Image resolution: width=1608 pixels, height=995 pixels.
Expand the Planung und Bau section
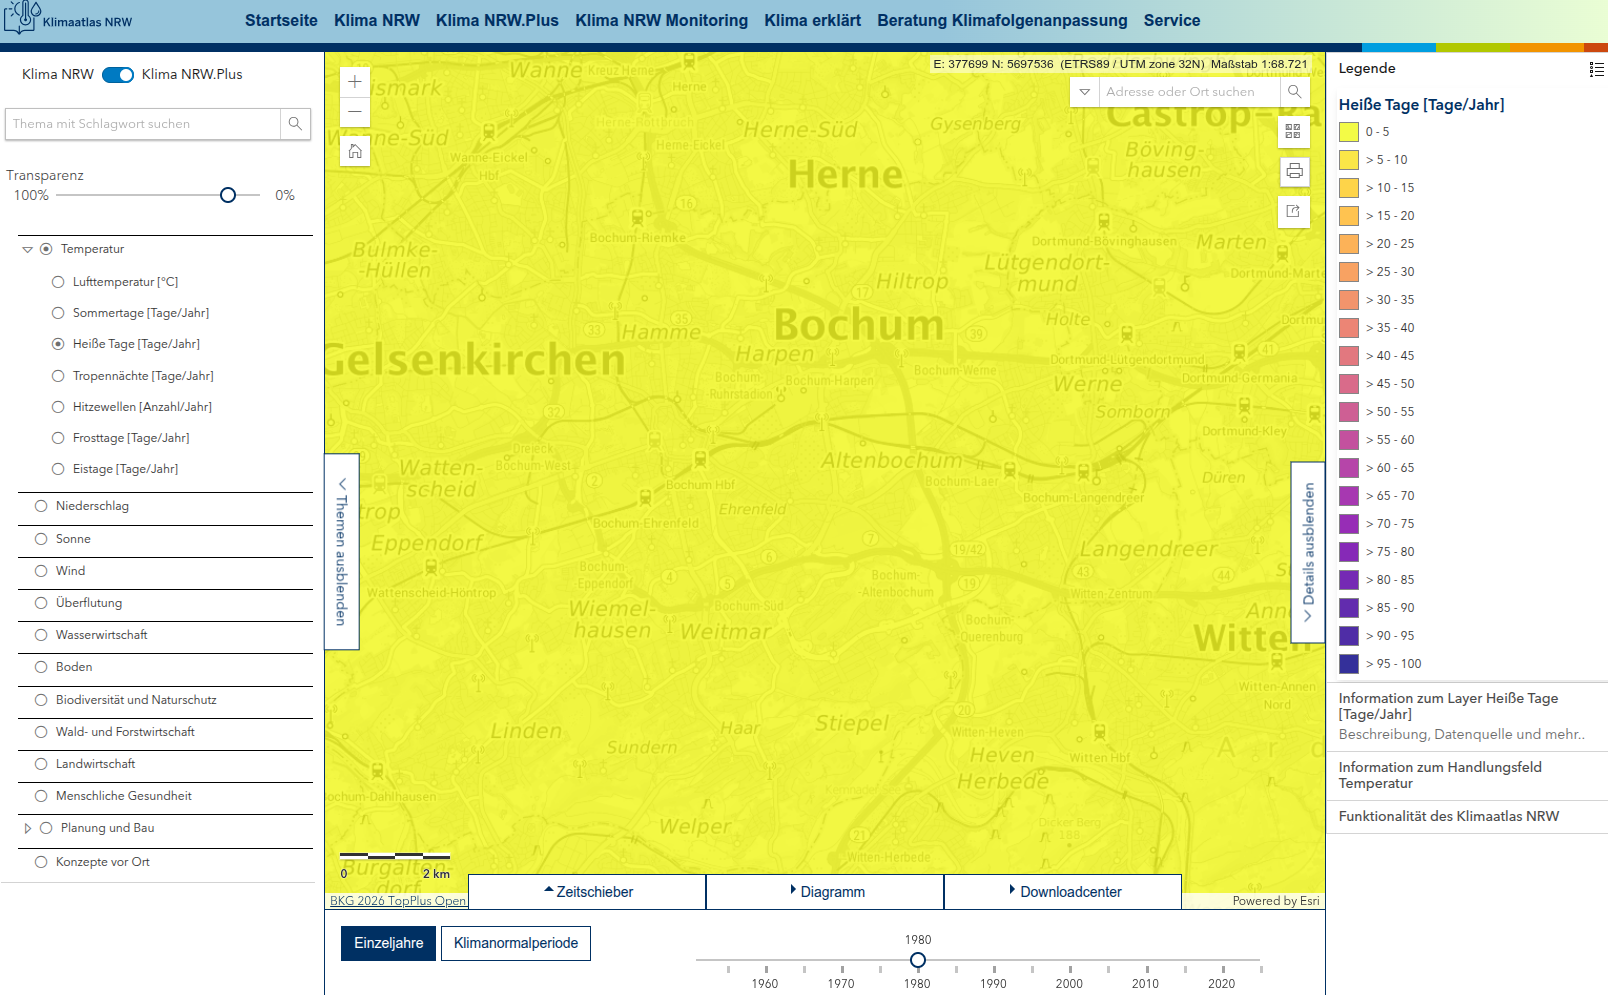(x=27, y=828)
